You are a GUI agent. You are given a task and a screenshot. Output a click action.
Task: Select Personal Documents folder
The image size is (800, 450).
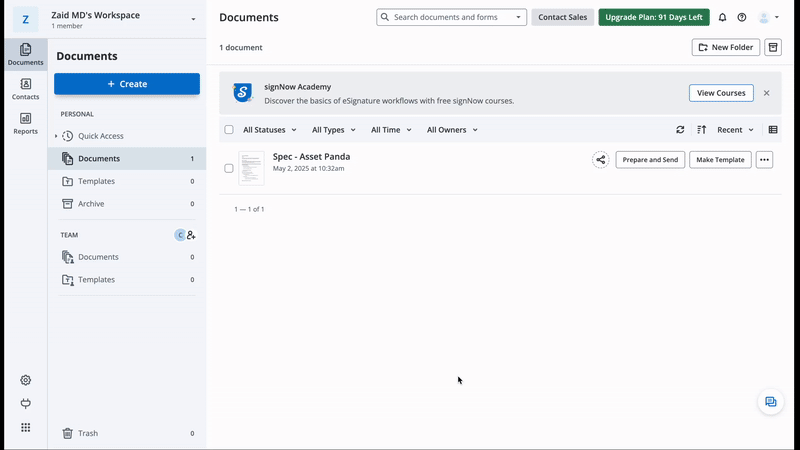(x=127, y=159)
